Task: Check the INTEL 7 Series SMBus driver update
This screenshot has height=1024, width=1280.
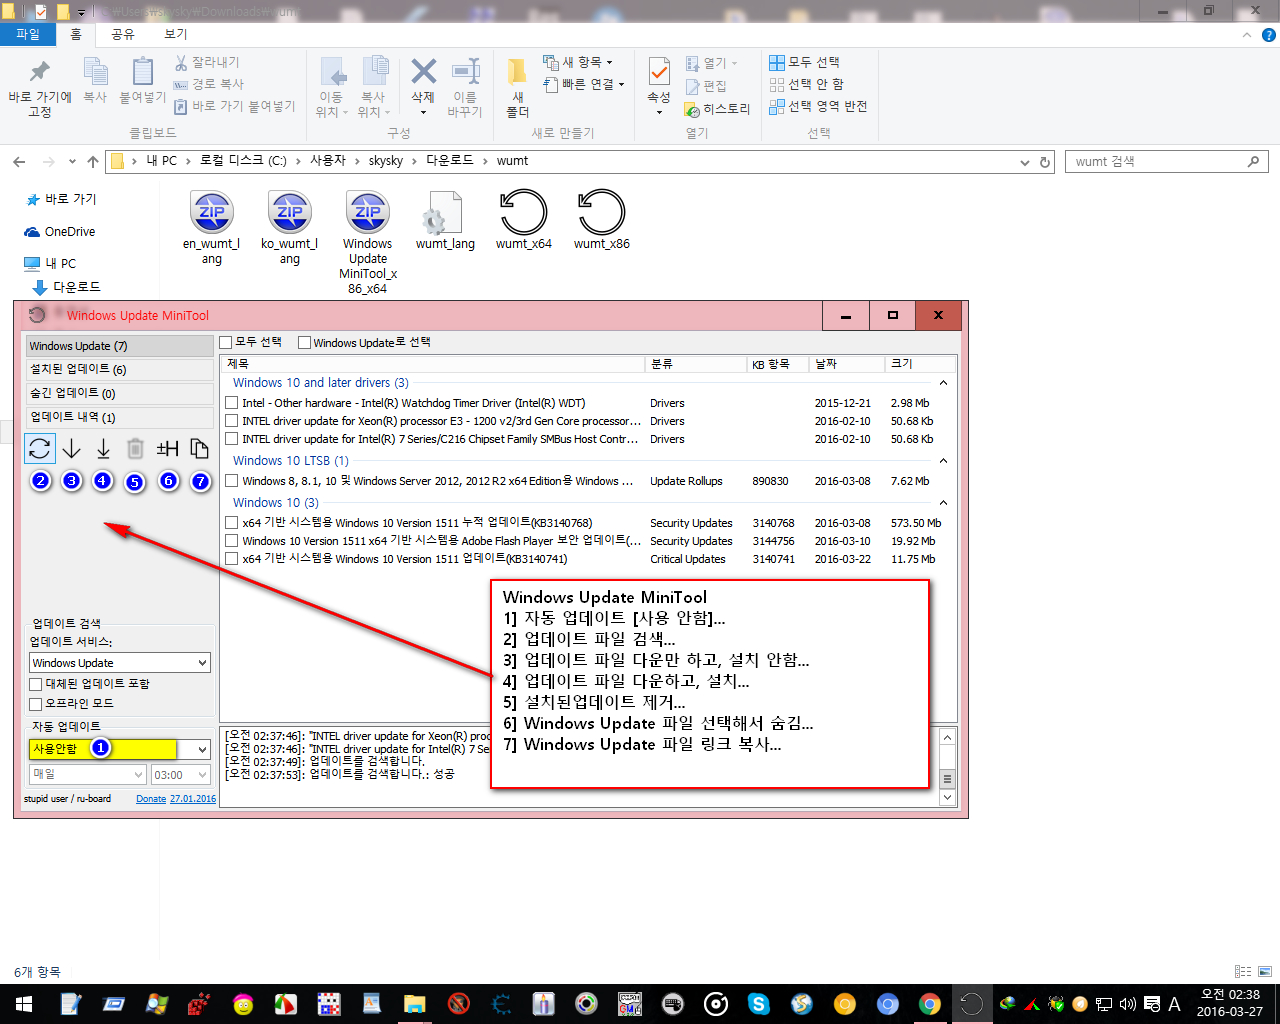Action: click(232, 439)
